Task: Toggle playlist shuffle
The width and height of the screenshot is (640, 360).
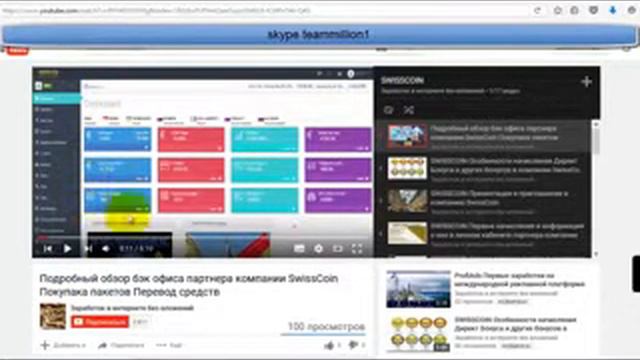Action: tap(409, 110)
